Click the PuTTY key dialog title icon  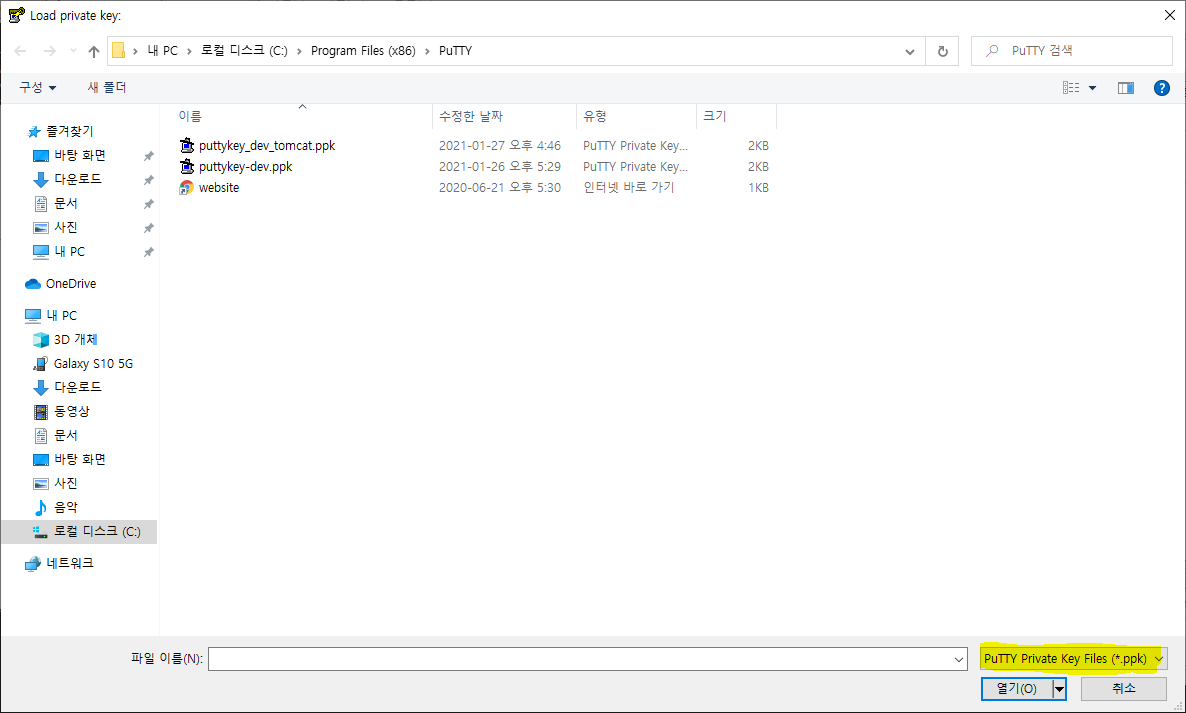(x=16, y=15)
